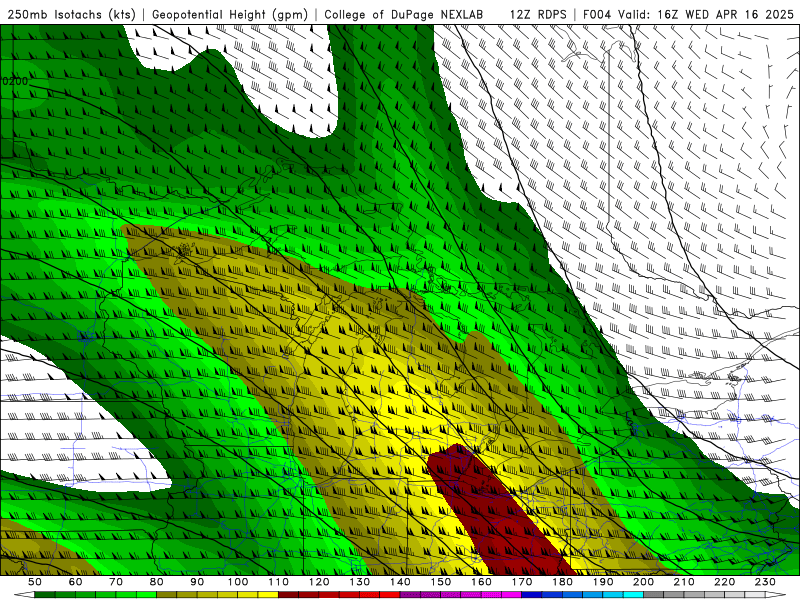Image resolution: width=800 pixels, height=600 pixels.
Task: Click the 180 knot scale label
Action: (562, 582)
